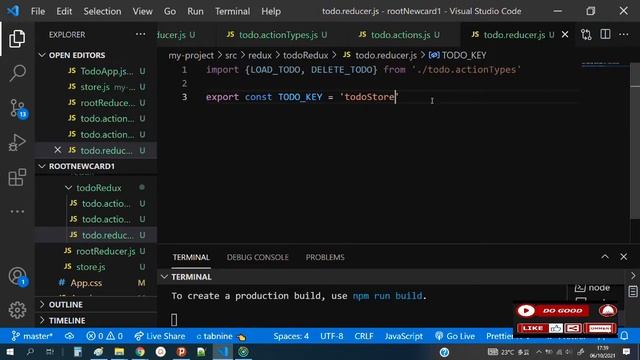Split the editor to the right

pyautogui.click(x=605, y=35)
